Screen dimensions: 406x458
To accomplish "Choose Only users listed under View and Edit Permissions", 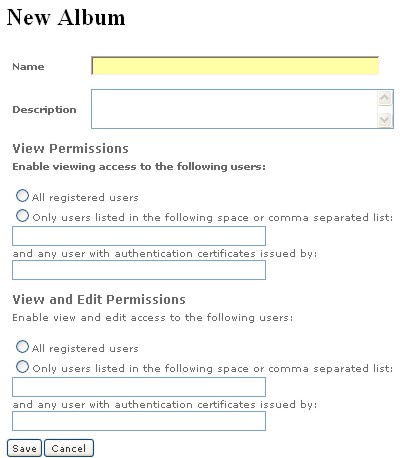I will [22, 367].
